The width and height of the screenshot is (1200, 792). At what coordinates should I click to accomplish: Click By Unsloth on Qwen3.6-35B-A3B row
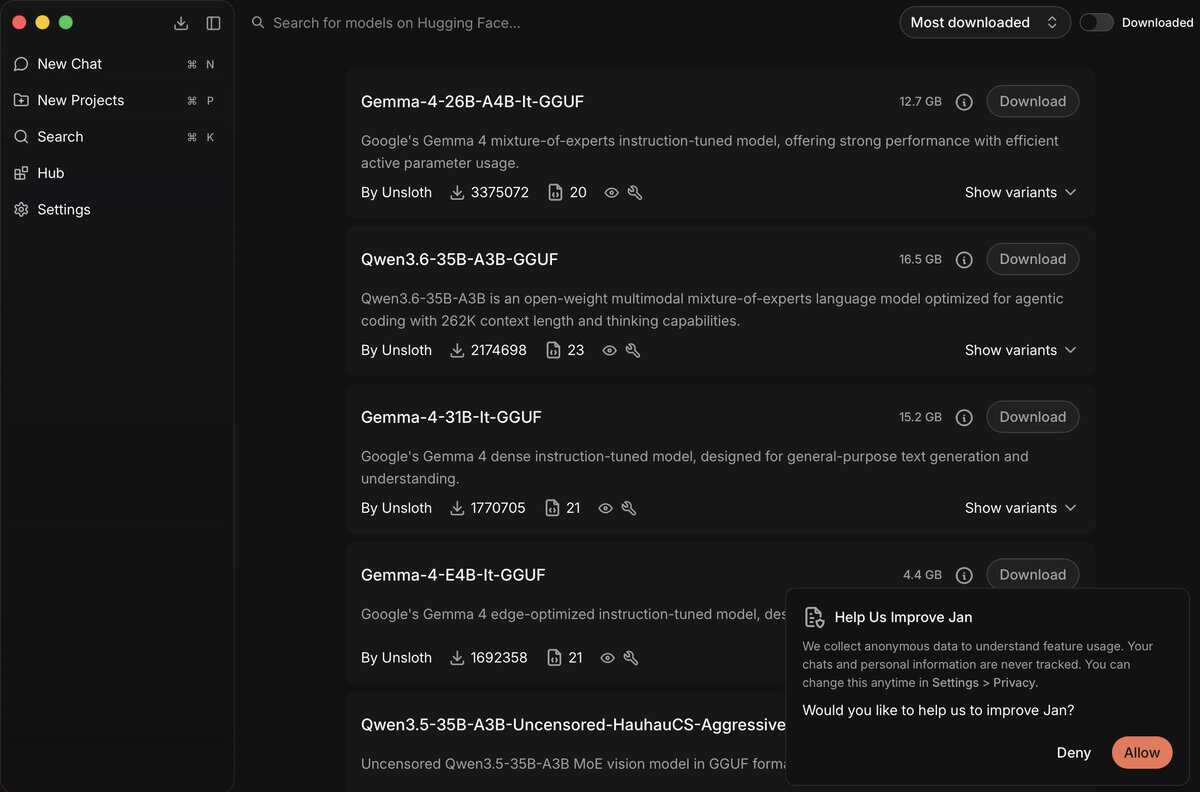tap(396, 351)
